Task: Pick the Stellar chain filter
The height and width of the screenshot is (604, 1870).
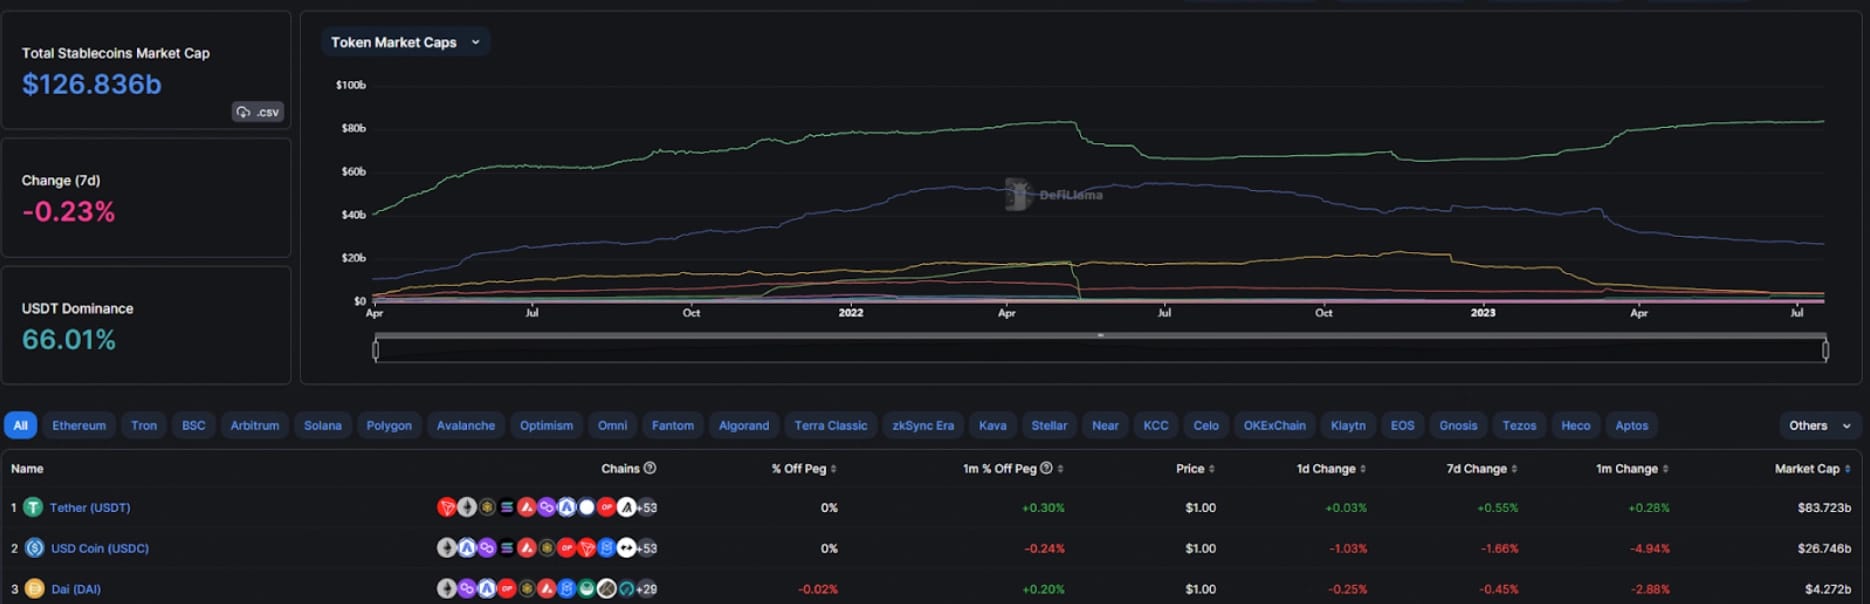Action: click(x=1049, y=425)
